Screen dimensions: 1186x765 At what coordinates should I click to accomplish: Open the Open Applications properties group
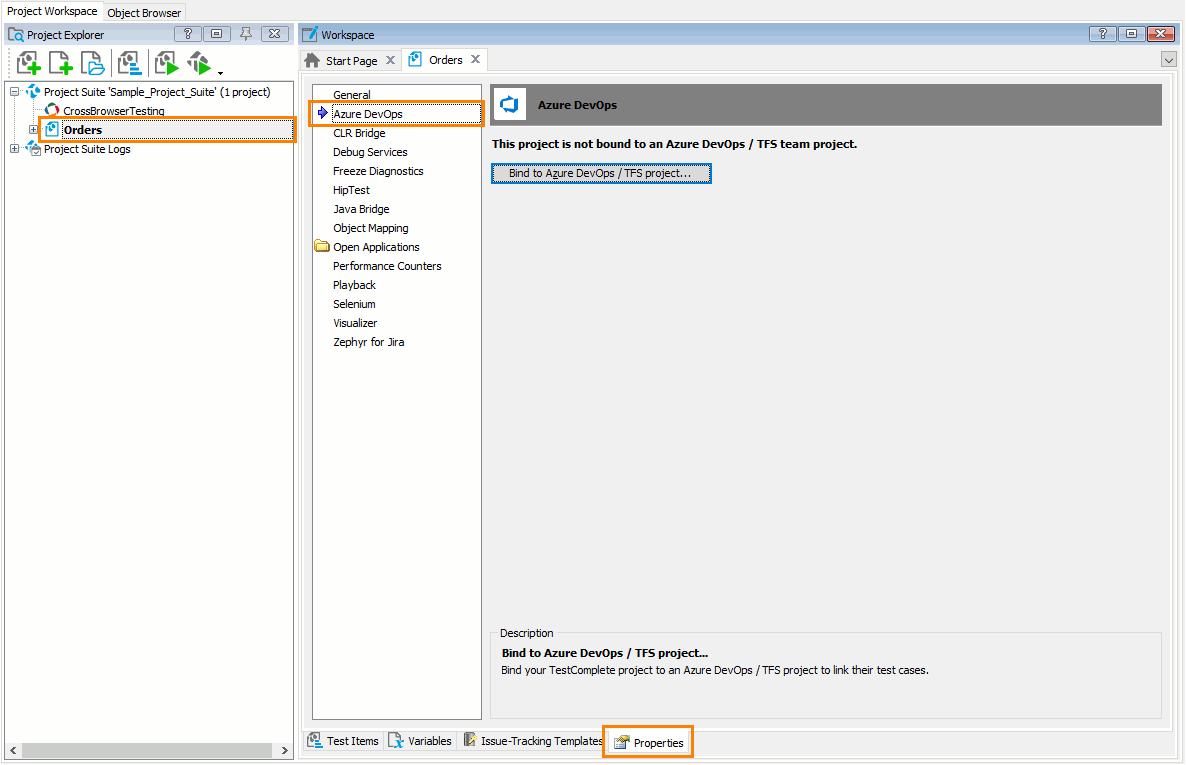(x=376, y=247)
